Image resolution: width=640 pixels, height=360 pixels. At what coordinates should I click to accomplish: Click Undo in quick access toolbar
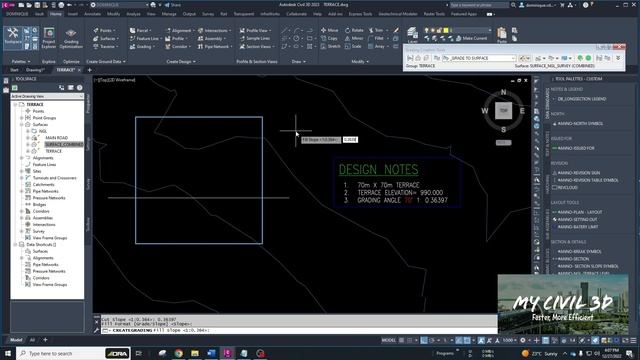(69, 5)
